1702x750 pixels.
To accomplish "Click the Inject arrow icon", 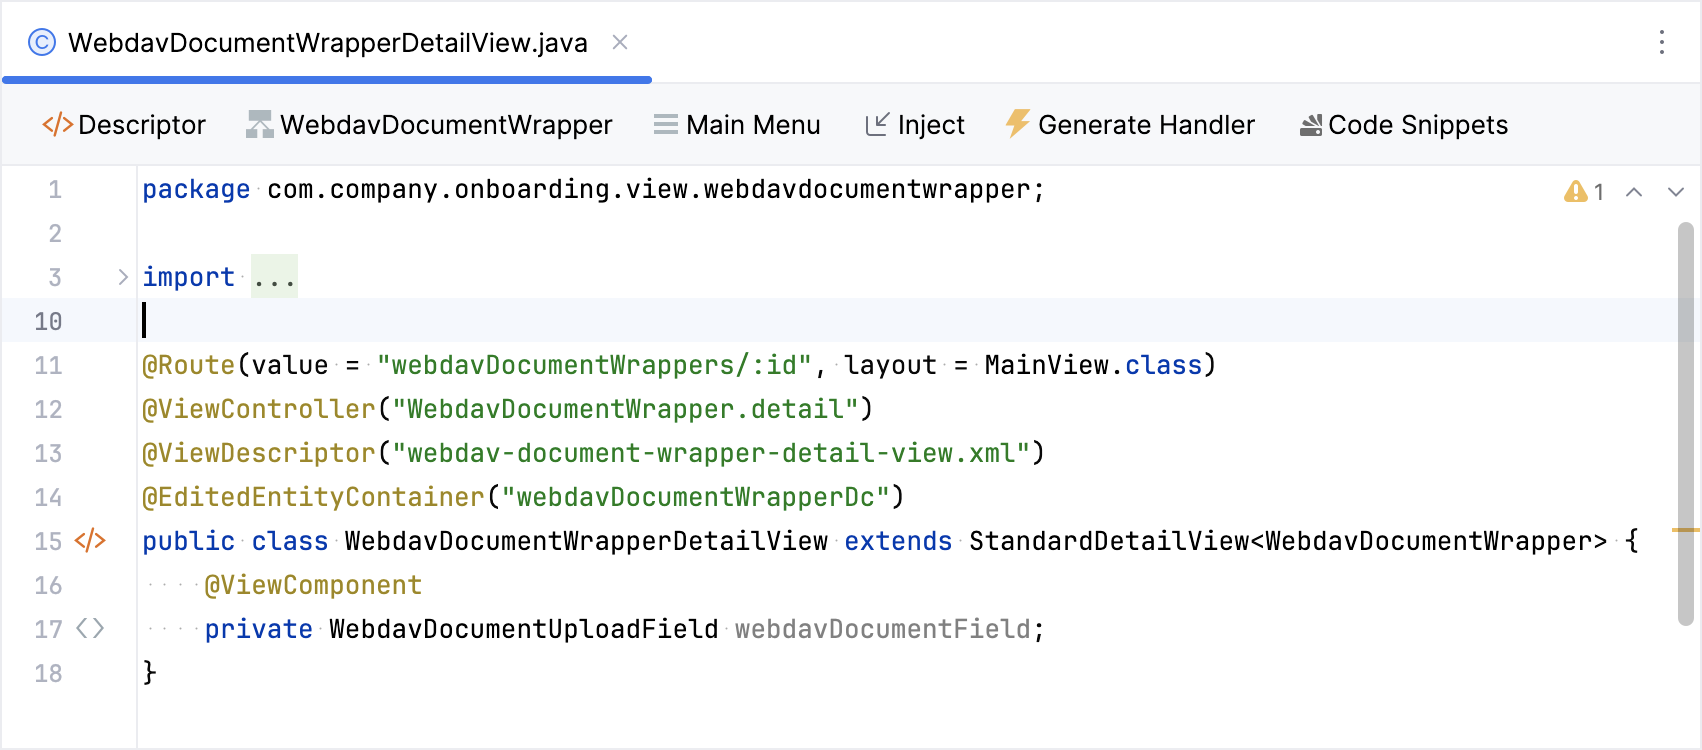I will click(x=876, y=124).
